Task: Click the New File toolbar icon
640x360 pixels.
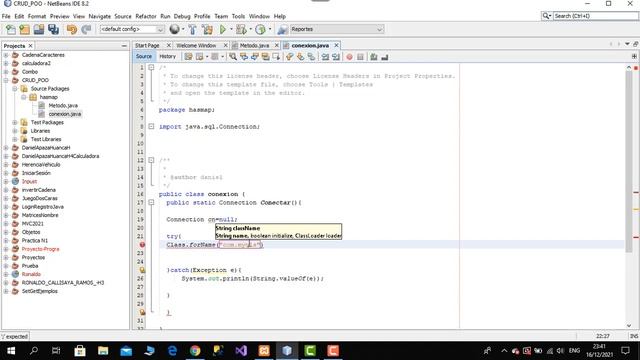Action: pyautogui.click(x=11, y=29)
